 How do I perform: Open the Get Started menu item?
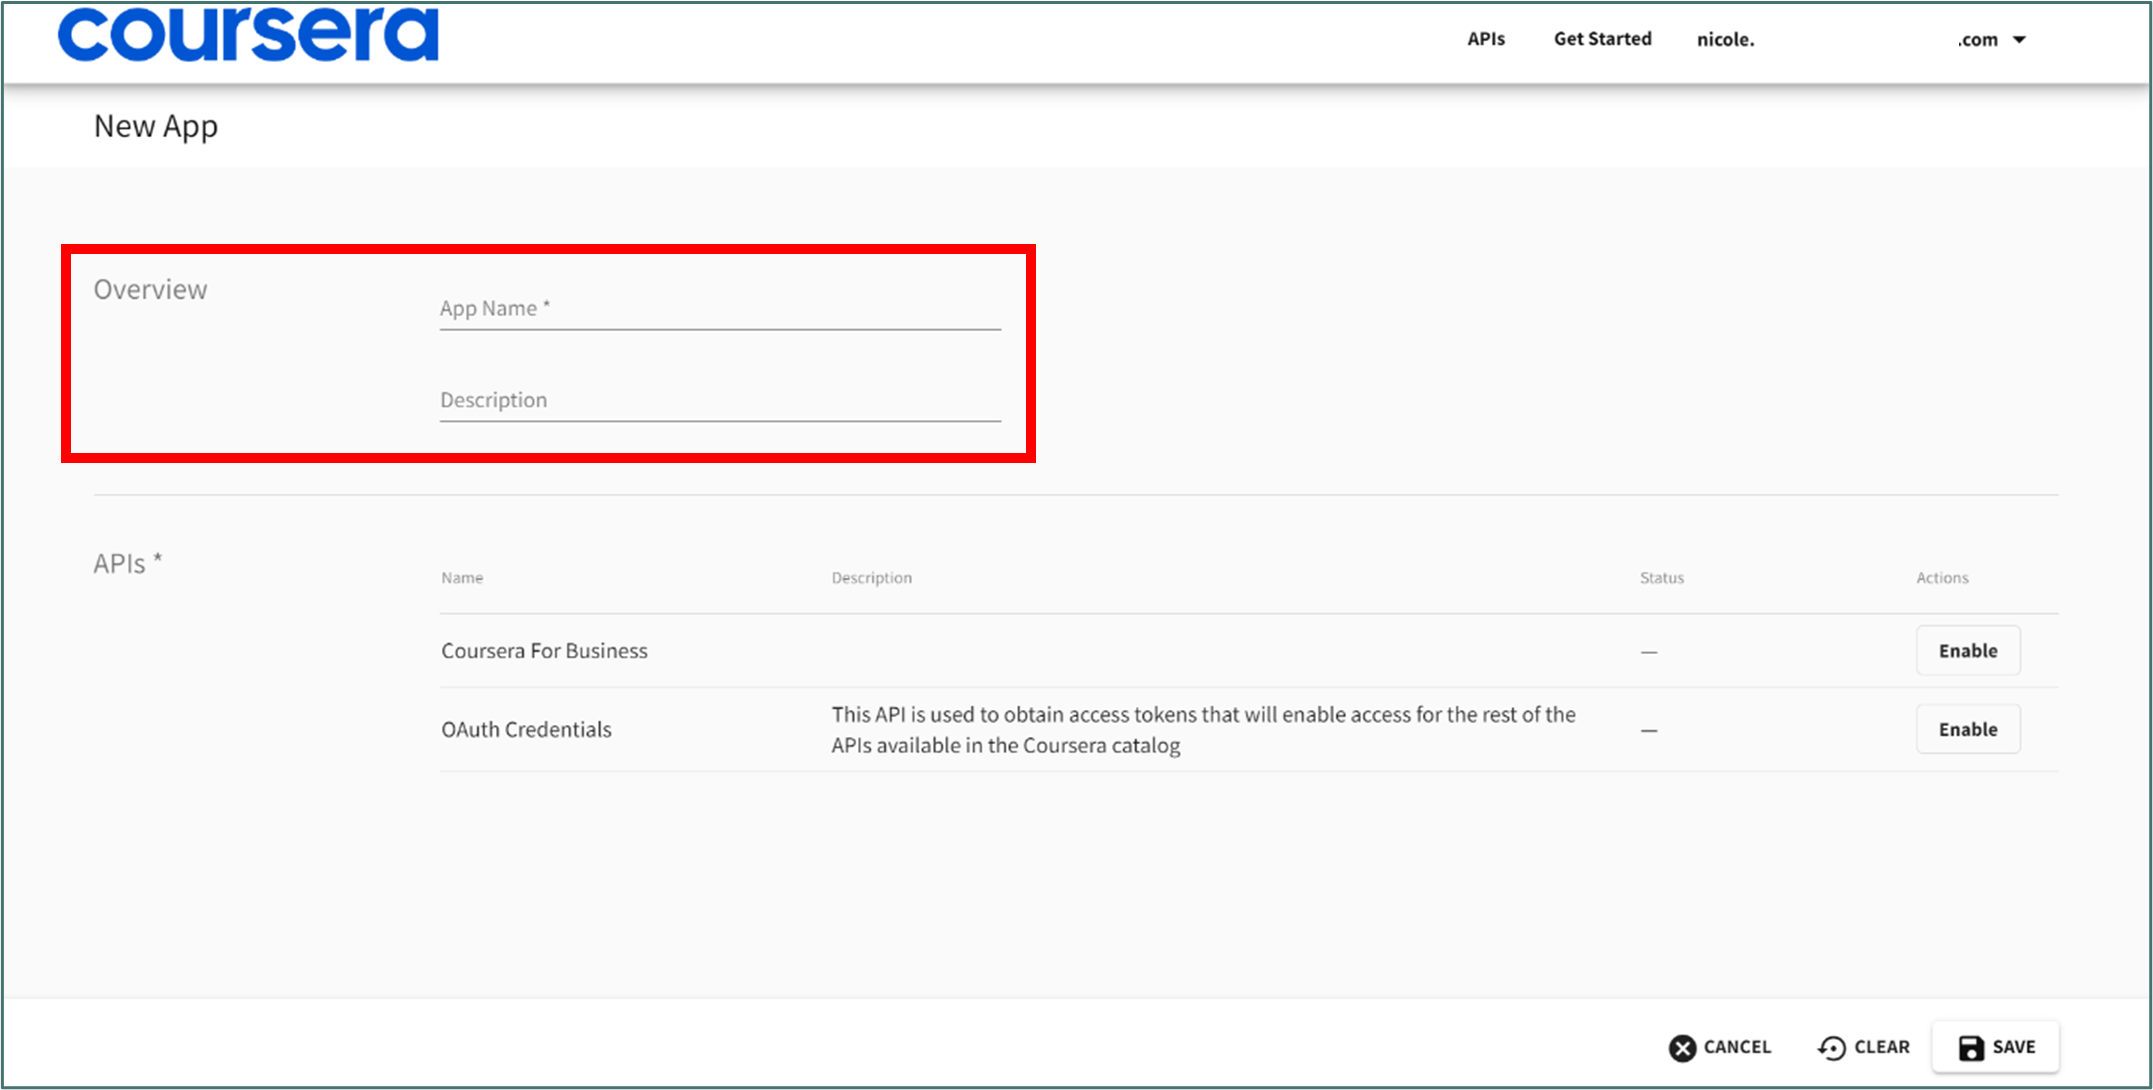coord(1602,39)
